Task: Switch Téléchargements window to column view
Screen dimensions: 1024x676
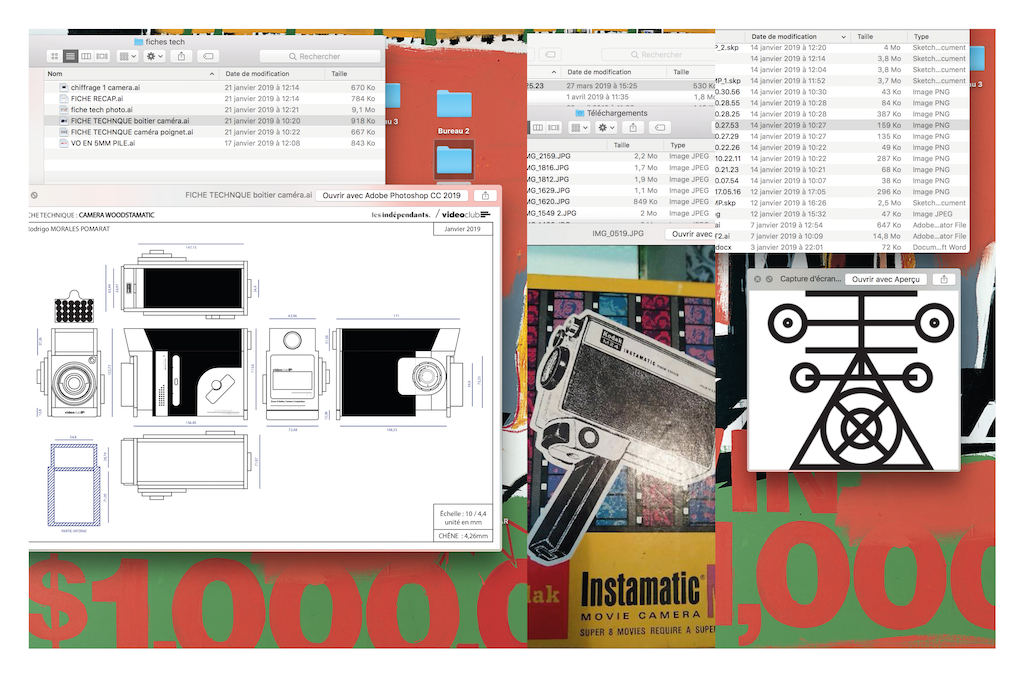Action: tap(537, 127)
